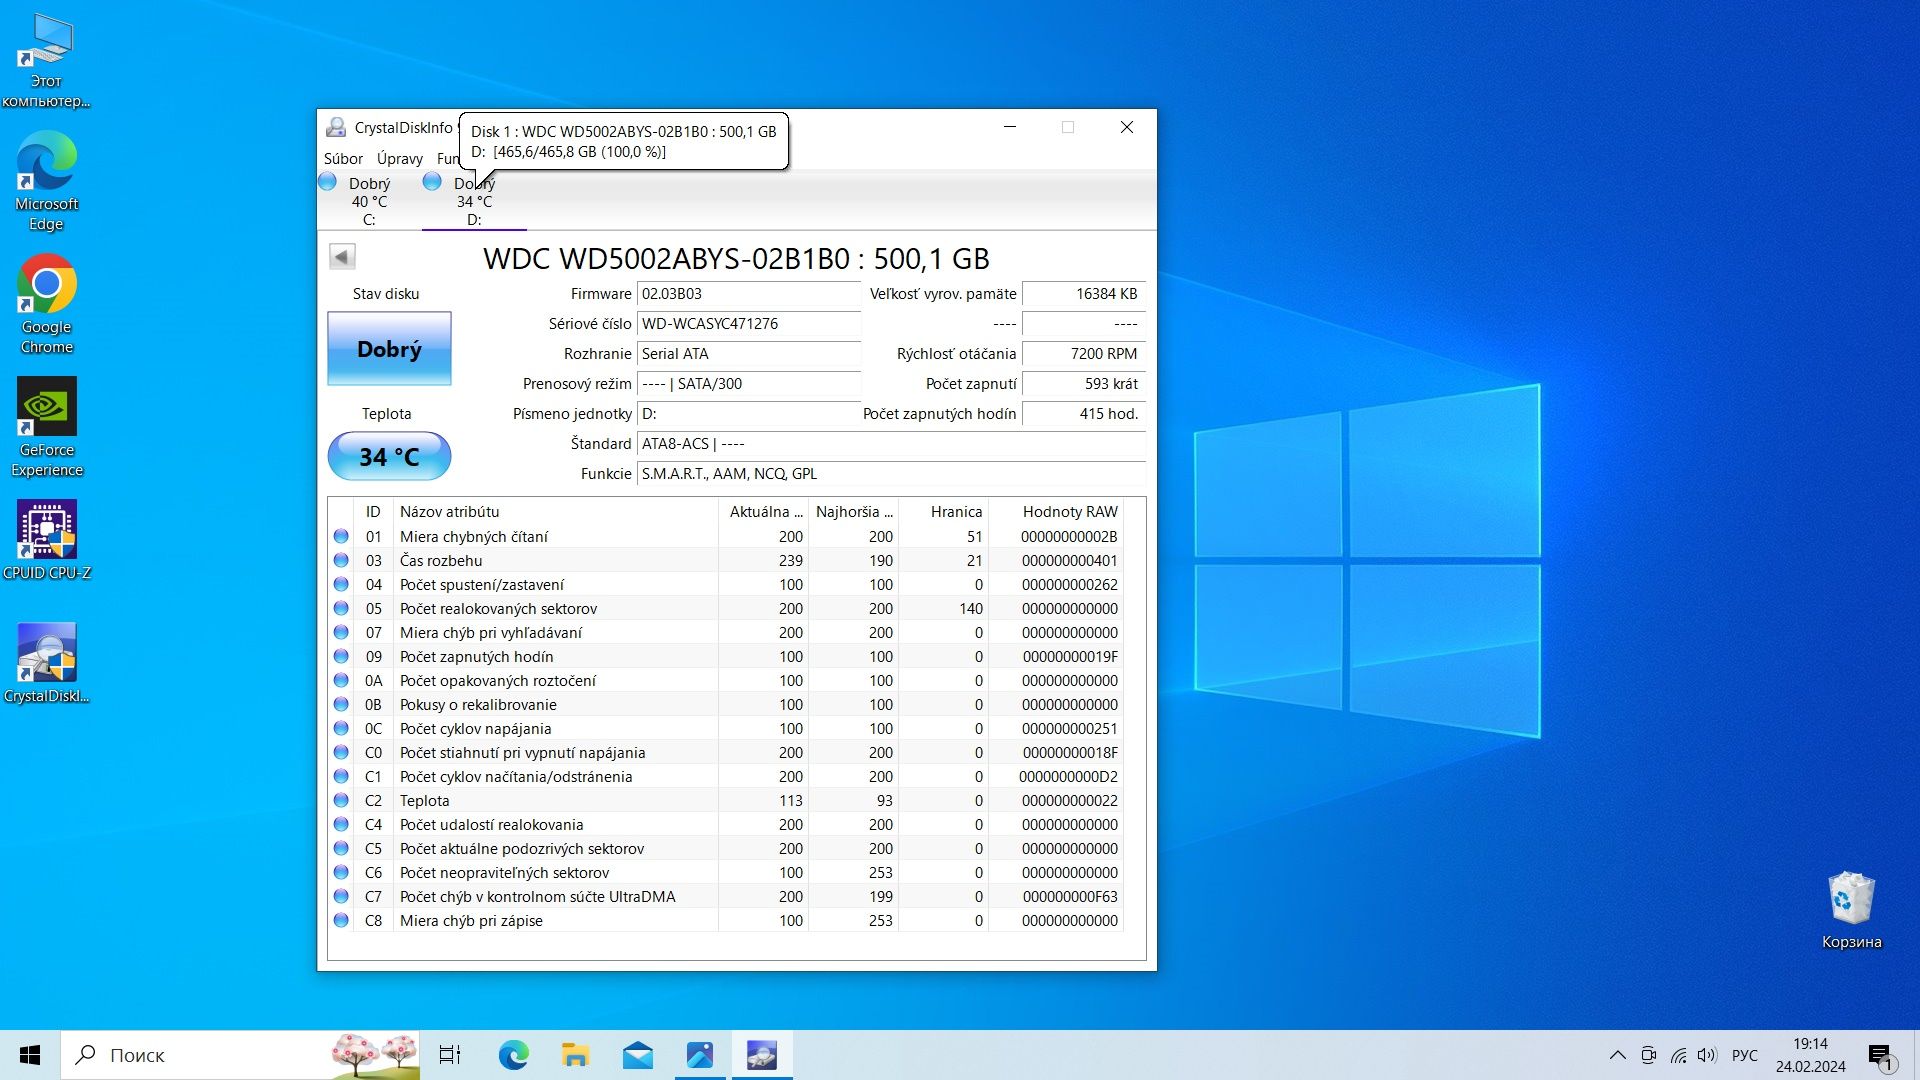The image size is (1920, 1080).
Task: Select row Počet udalostí realokovania
Action: (x=726, y=825)
